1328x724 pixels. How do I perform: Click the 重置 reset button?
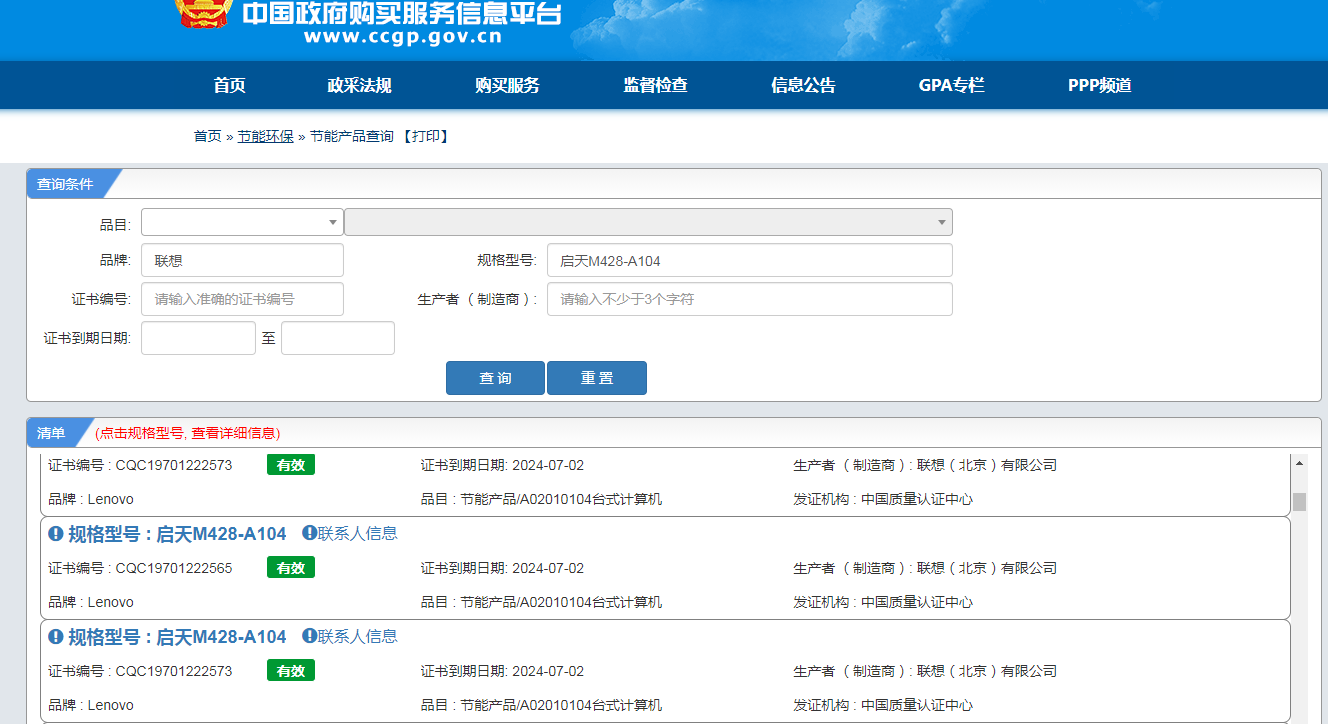[597, 378]
